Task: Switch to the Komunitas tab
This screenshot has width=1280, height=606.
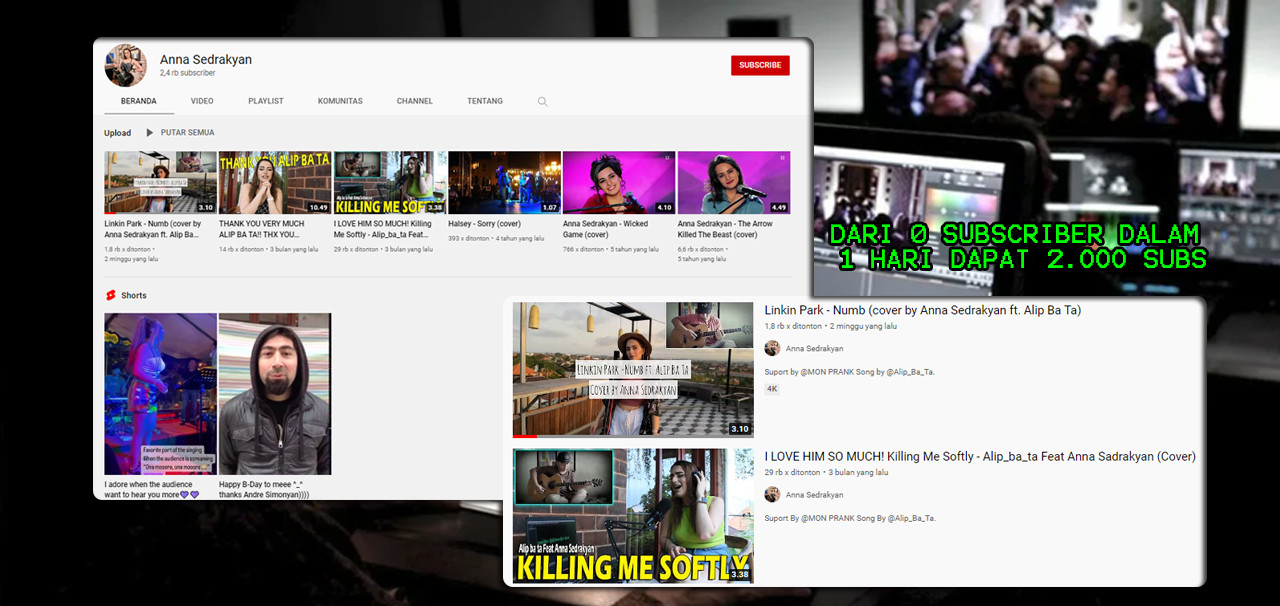Action: coord(340,101)
